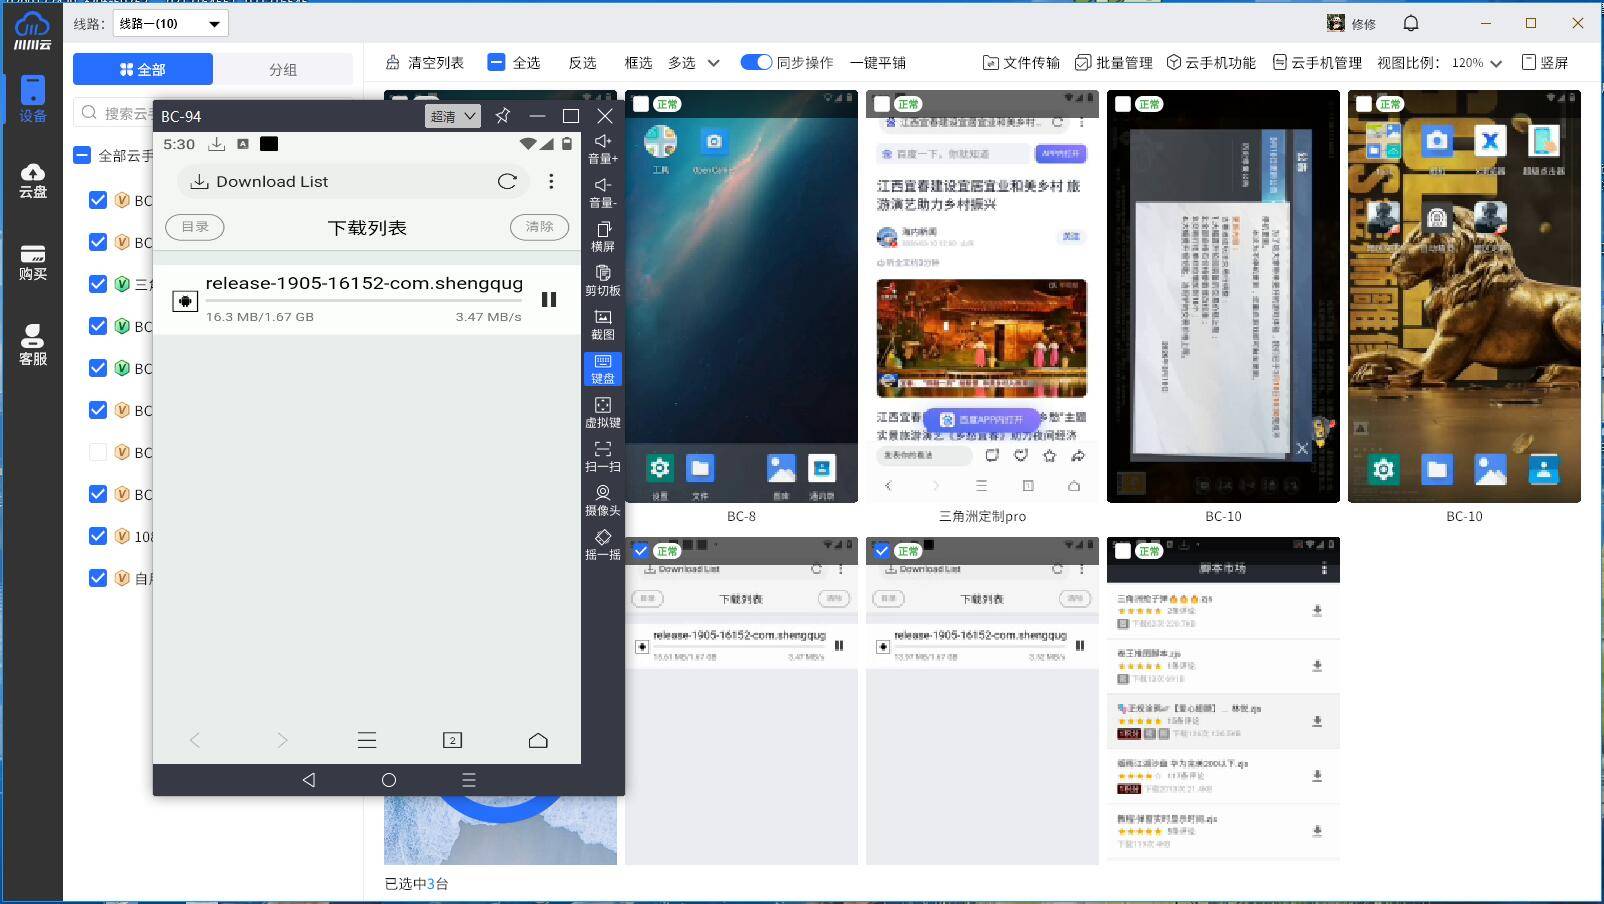The image size is (1604, 904).
Task: Expand the 超清 quality dropdown
Action: [x=452, y=116]
